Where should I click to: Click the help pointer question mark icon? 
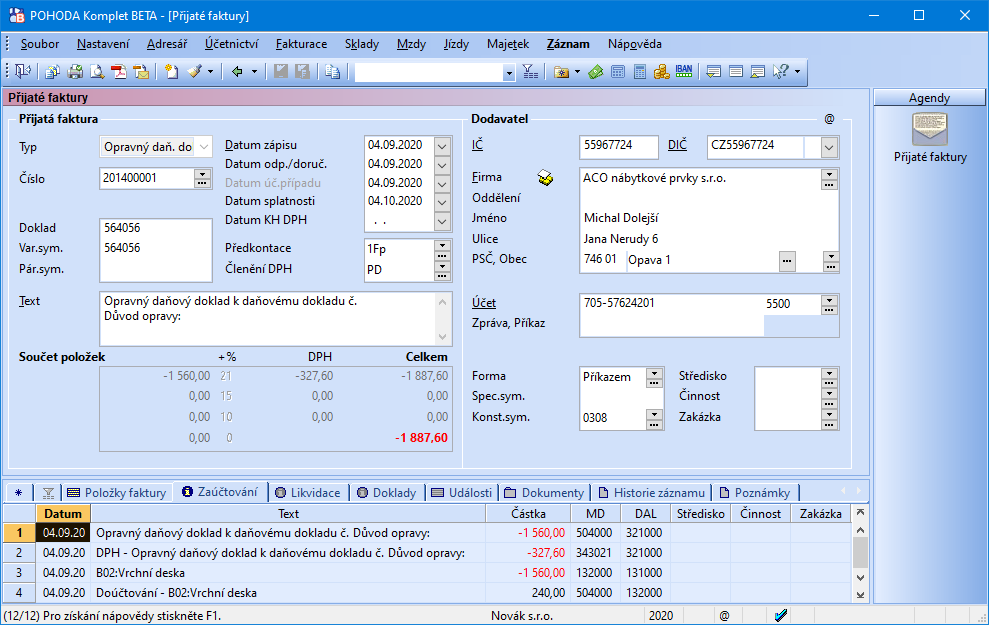(780, 72)
